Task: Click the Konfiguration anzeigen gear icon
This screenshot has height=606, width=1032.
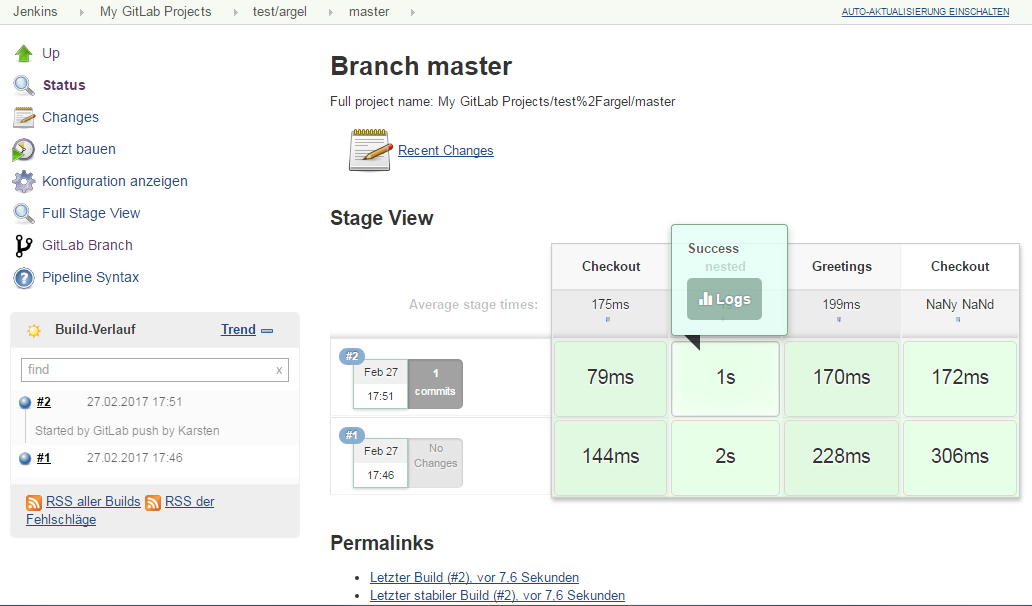Action: click(x=24, y=182)
